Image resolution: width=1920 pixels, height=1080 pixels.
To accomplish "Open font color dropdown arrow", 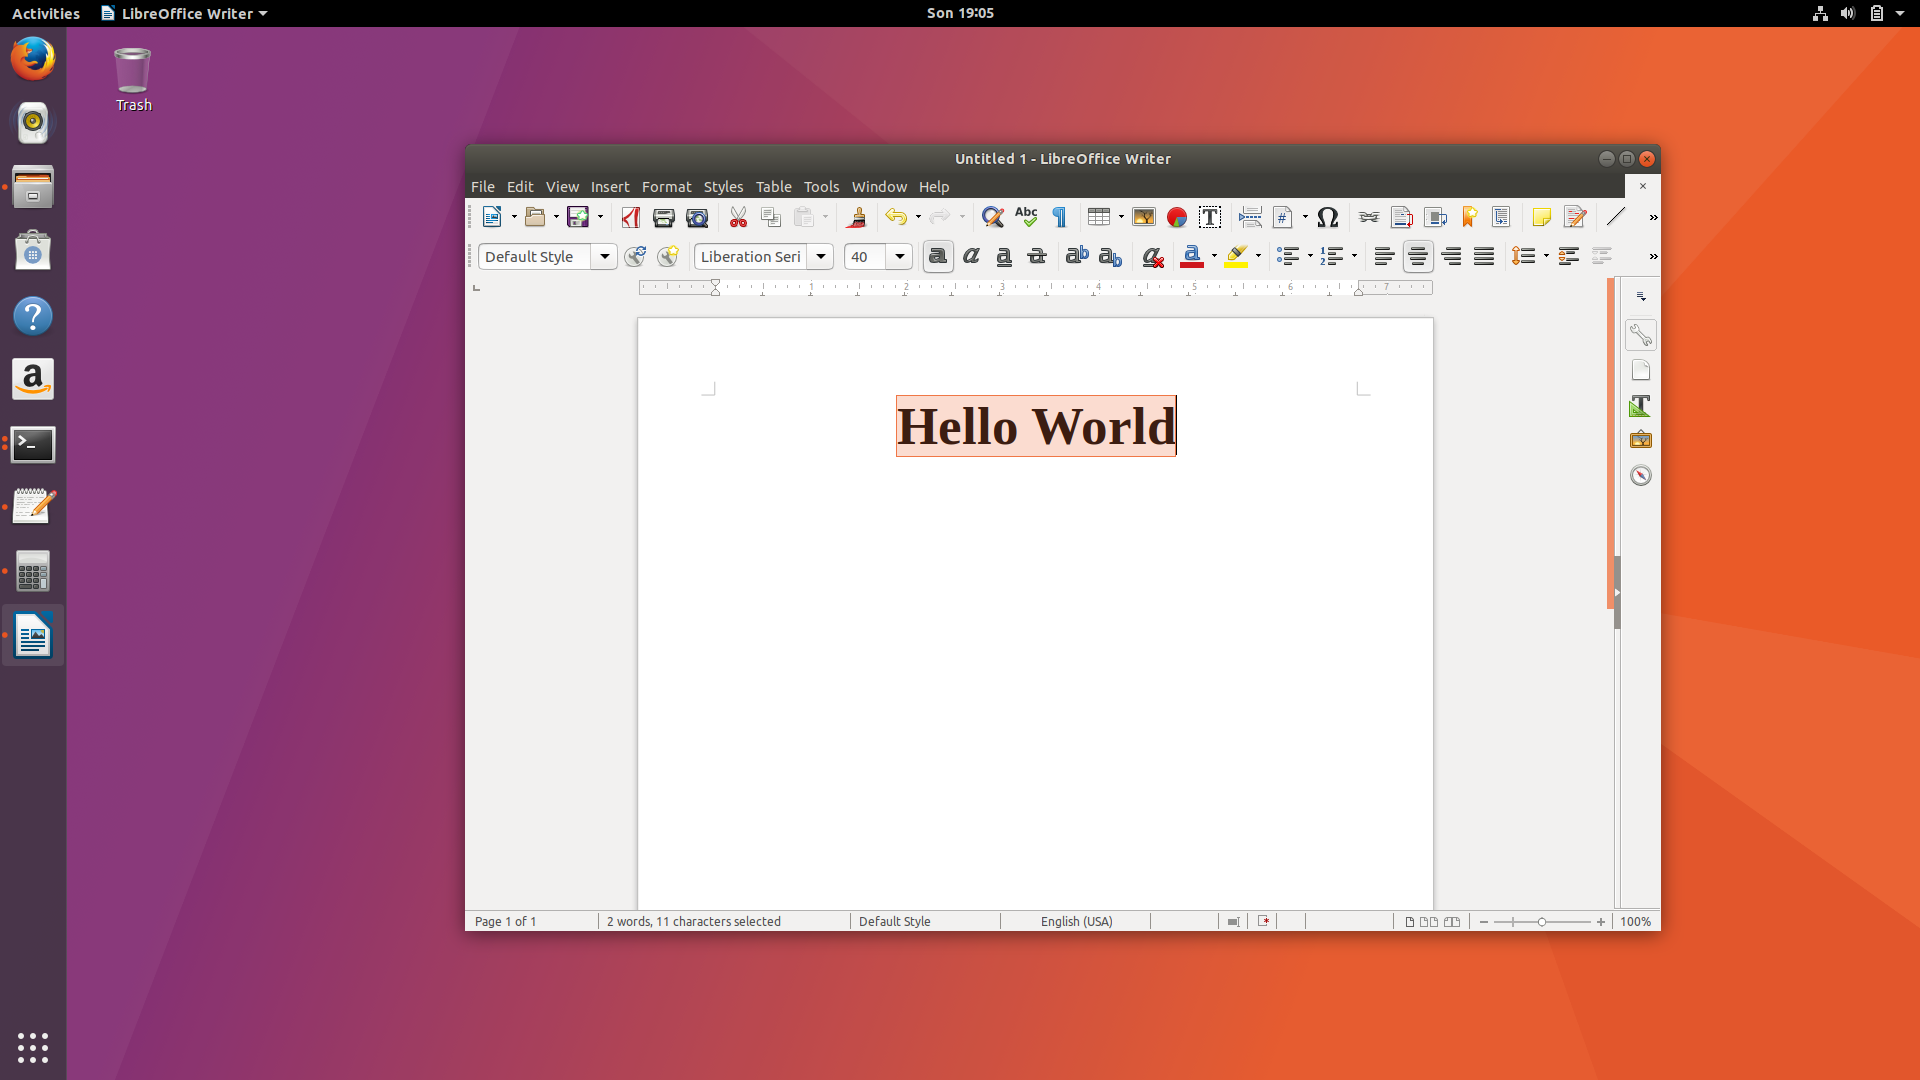I will pos(1214,257).
